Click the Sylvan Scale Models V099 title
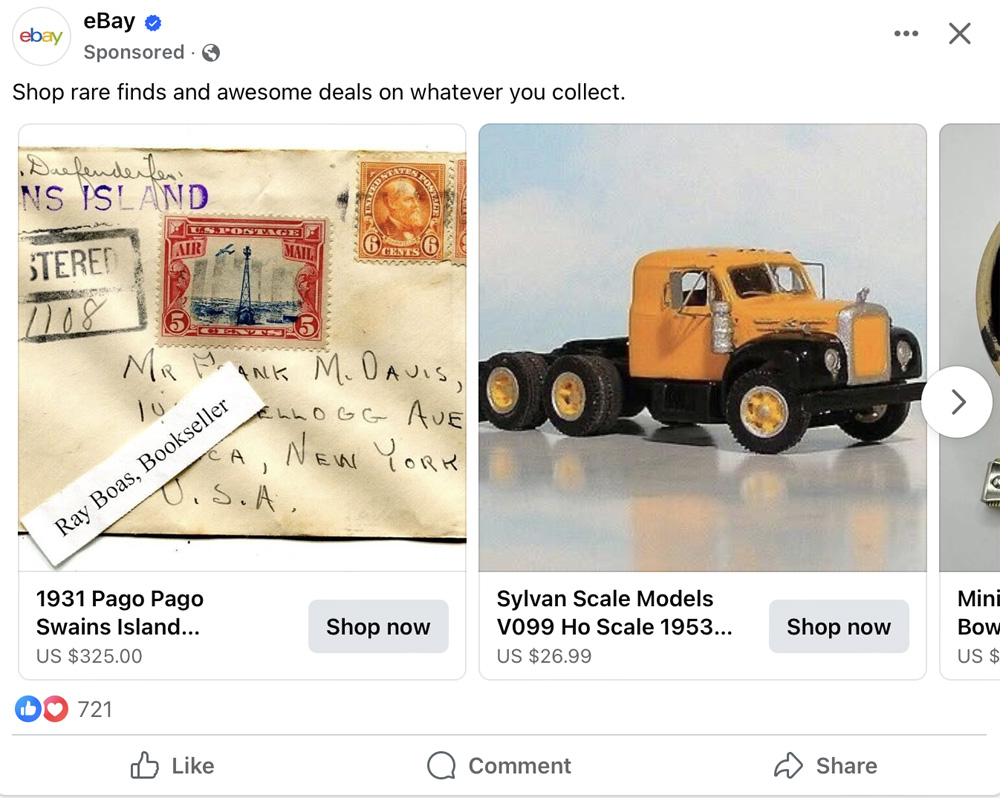 click(615, 613)
